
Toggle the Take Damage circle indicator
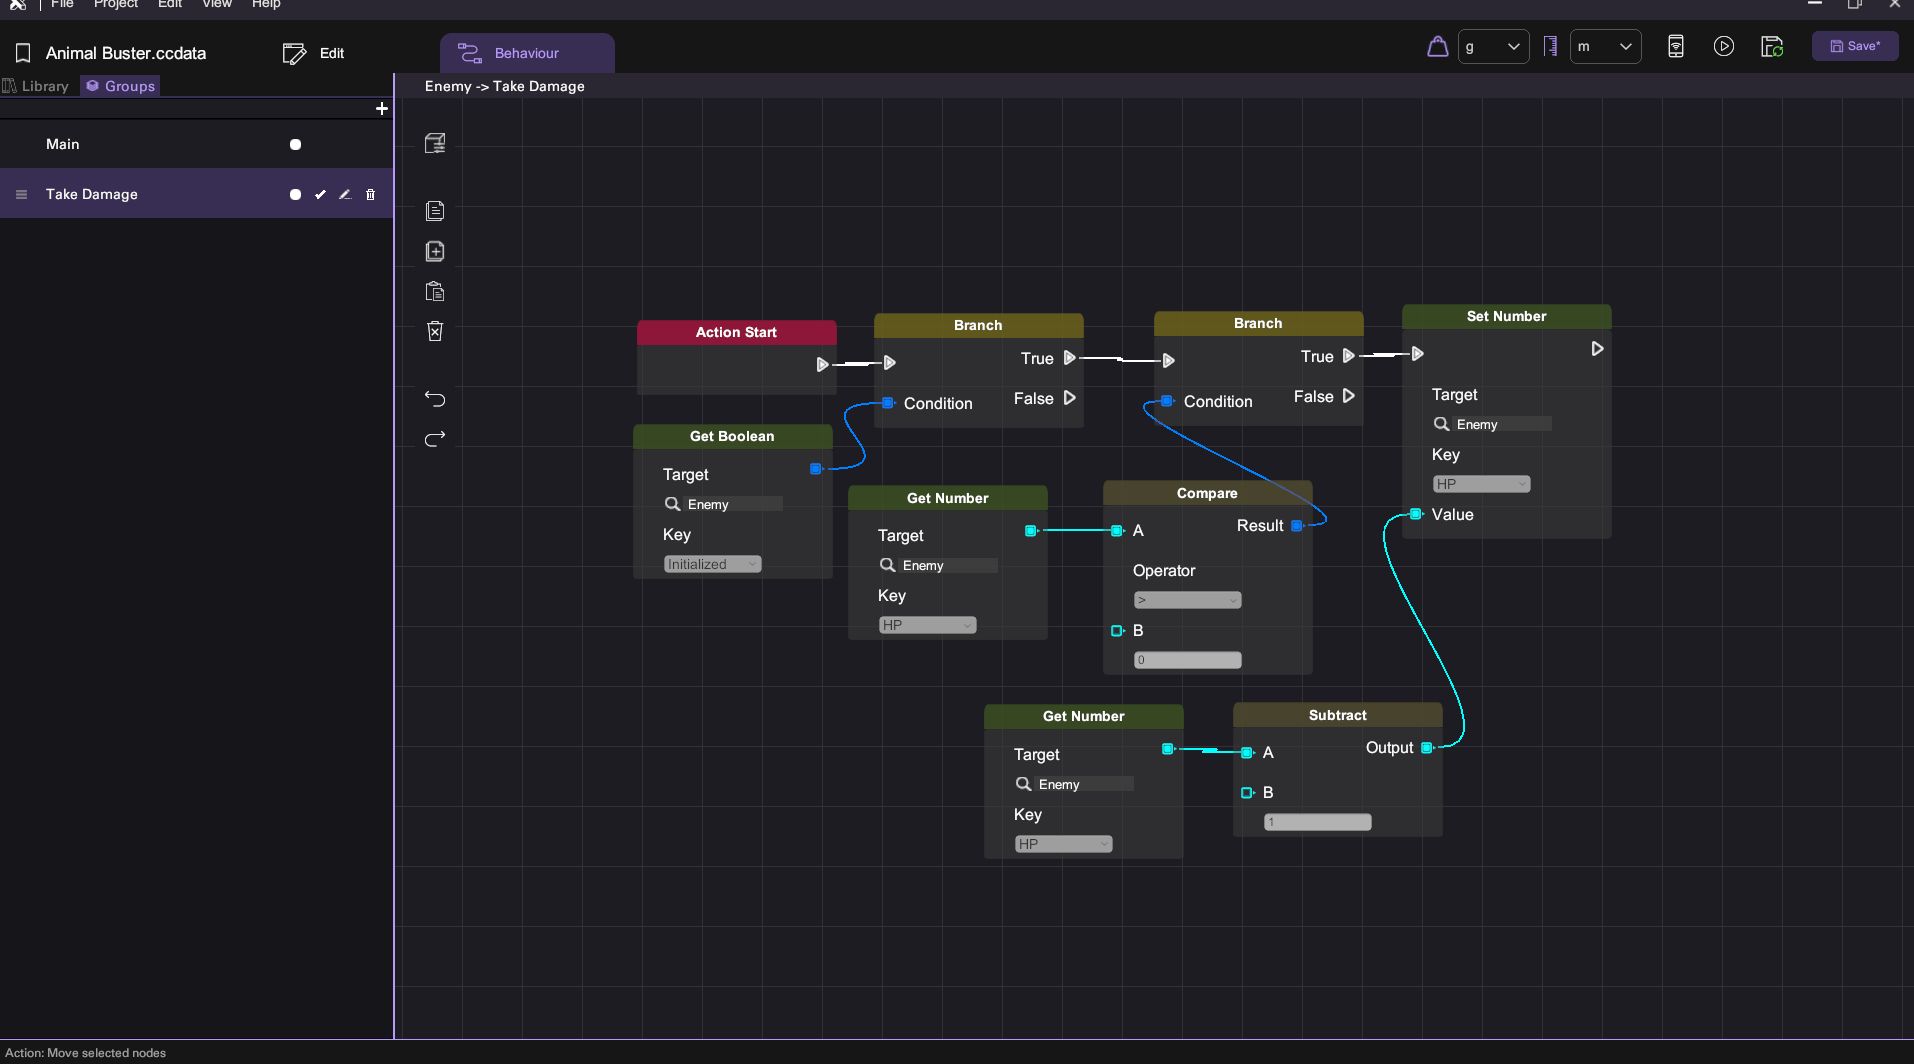point(295,194)
